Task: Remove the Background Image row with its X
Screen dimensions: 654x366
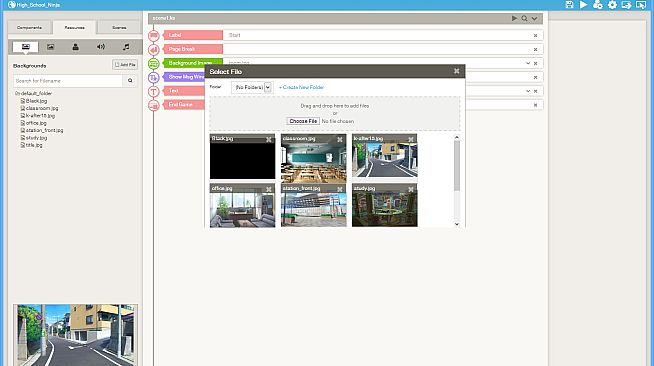Action: 536,63
